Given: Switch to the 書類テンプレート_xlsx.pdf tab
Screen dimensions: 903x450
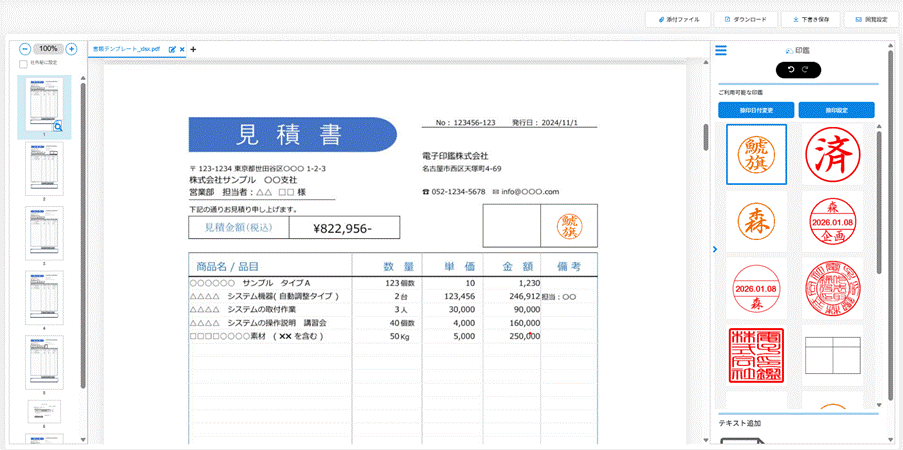Looking at the screenshot, I should [128, 48].
